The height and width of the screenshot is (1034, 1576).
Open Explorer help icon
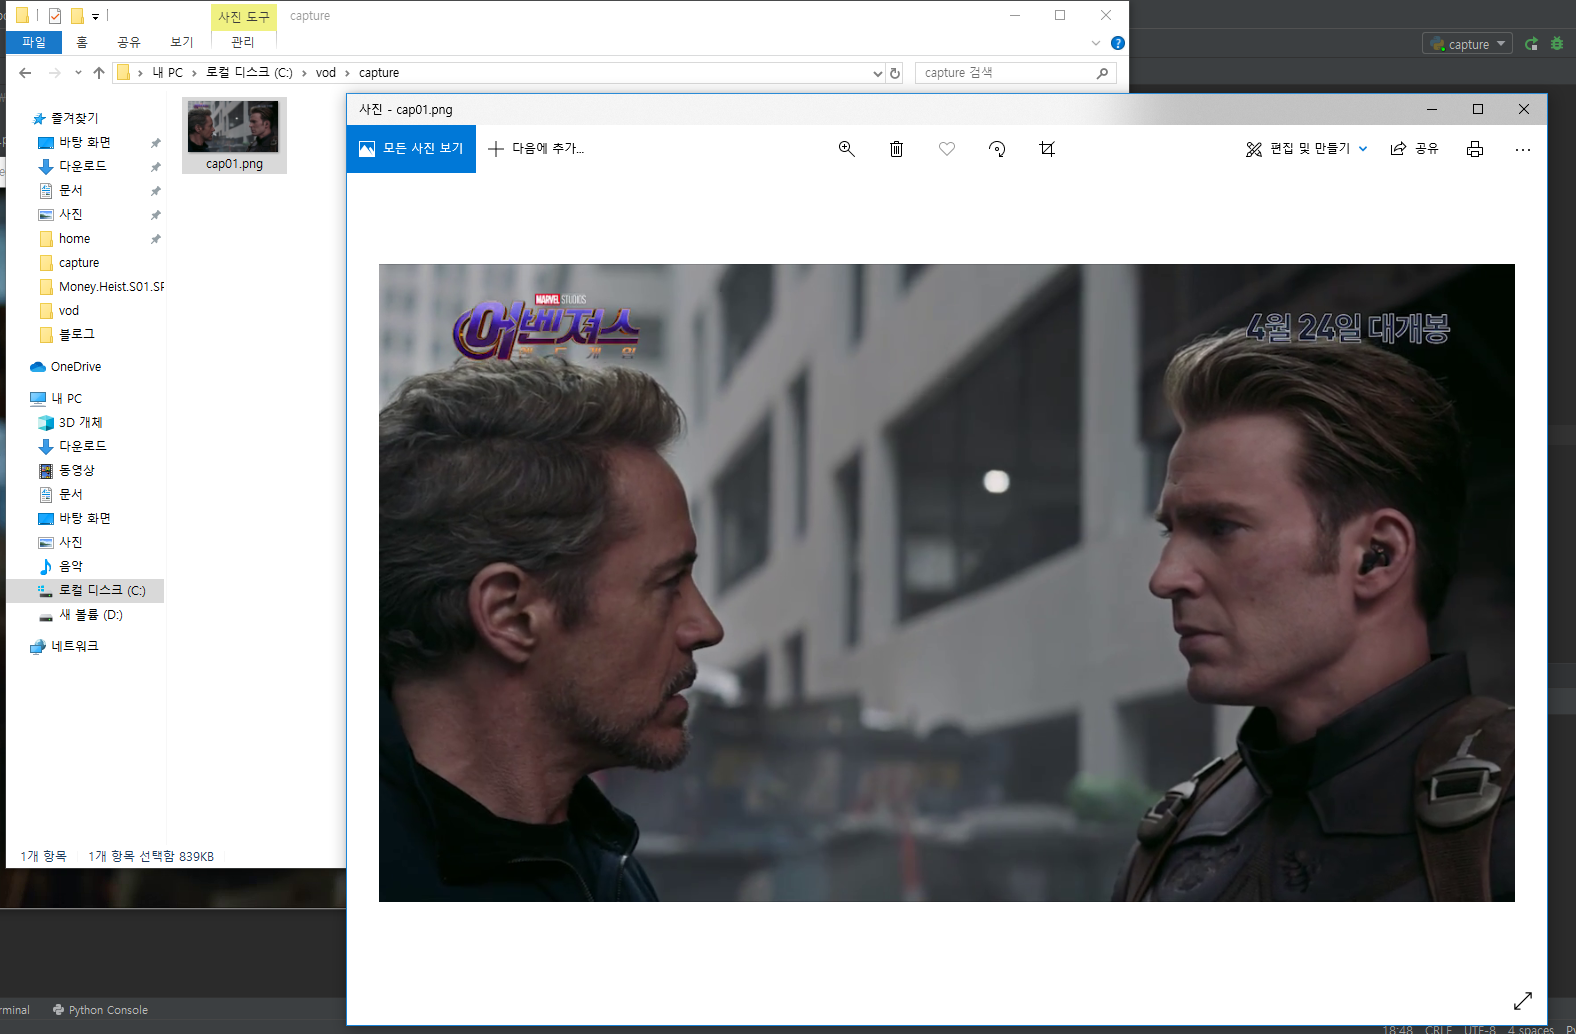pyautogui.click(x=1118, y=43)
